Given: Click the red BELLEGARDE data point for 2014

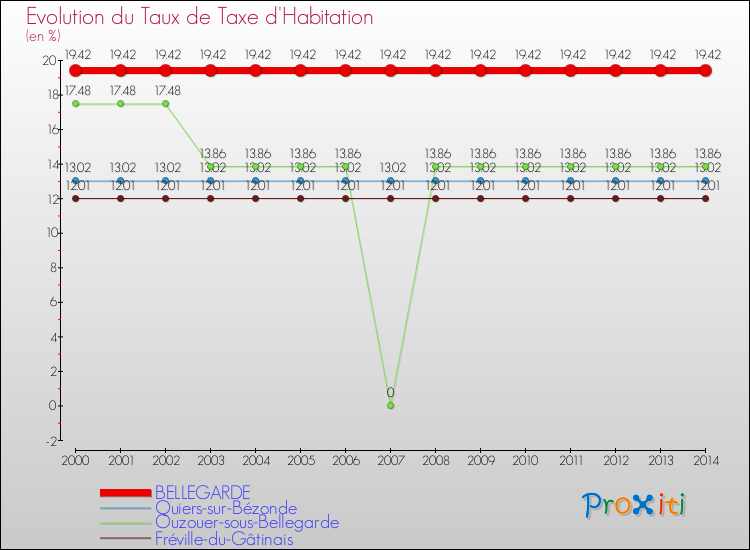Looking at the screenshot, I should pyautogui.click(x=706, y=71).
